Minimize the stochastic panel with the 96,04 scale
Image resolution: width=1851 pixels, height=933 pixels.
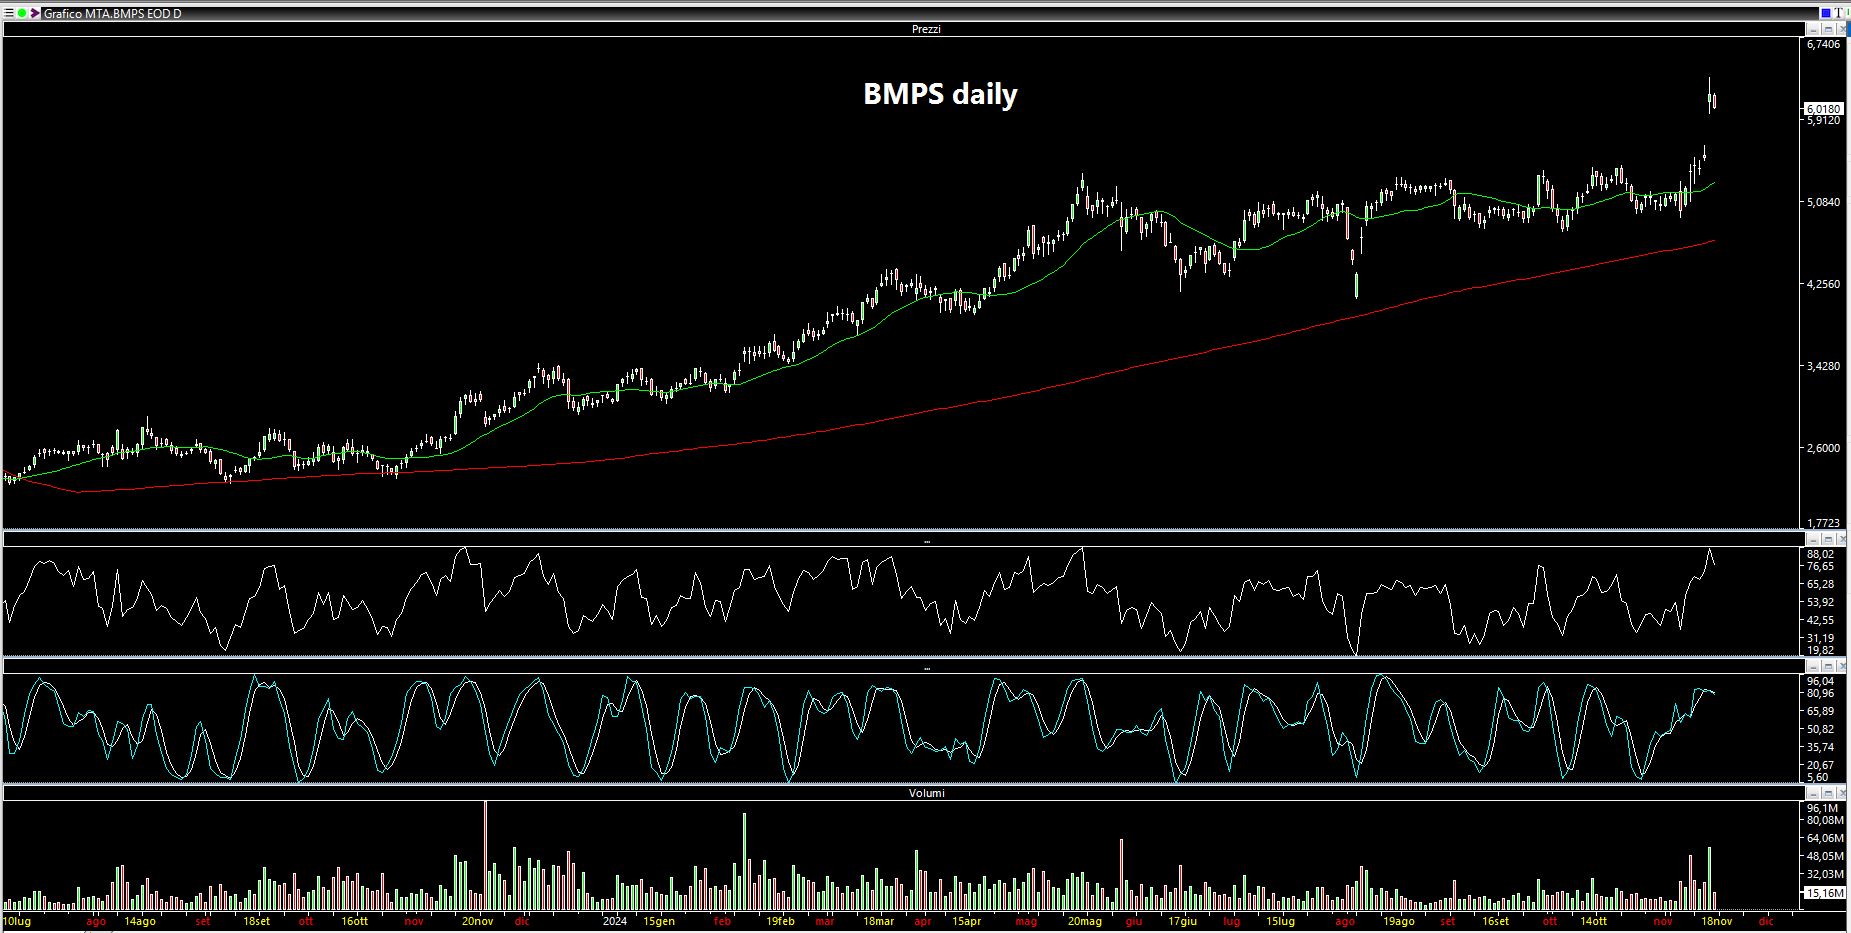(1814, 666)
